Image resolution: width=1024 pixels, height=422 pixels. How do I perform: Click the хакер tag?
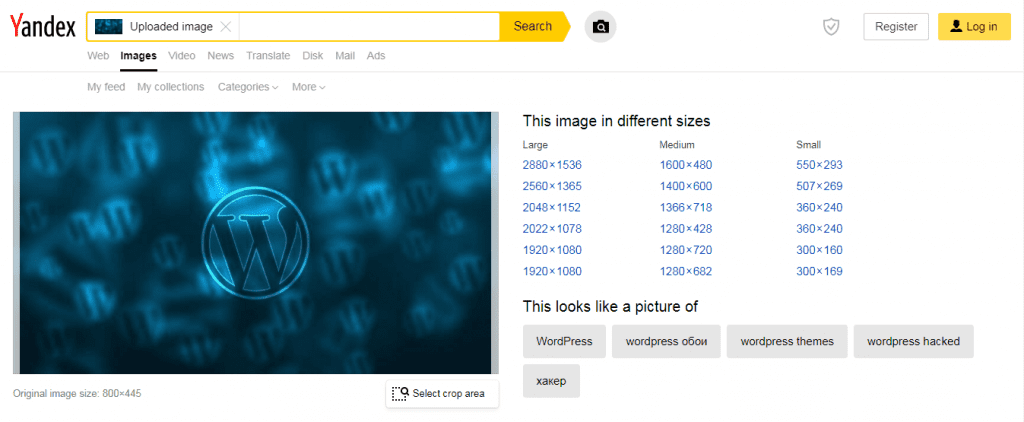551,381
